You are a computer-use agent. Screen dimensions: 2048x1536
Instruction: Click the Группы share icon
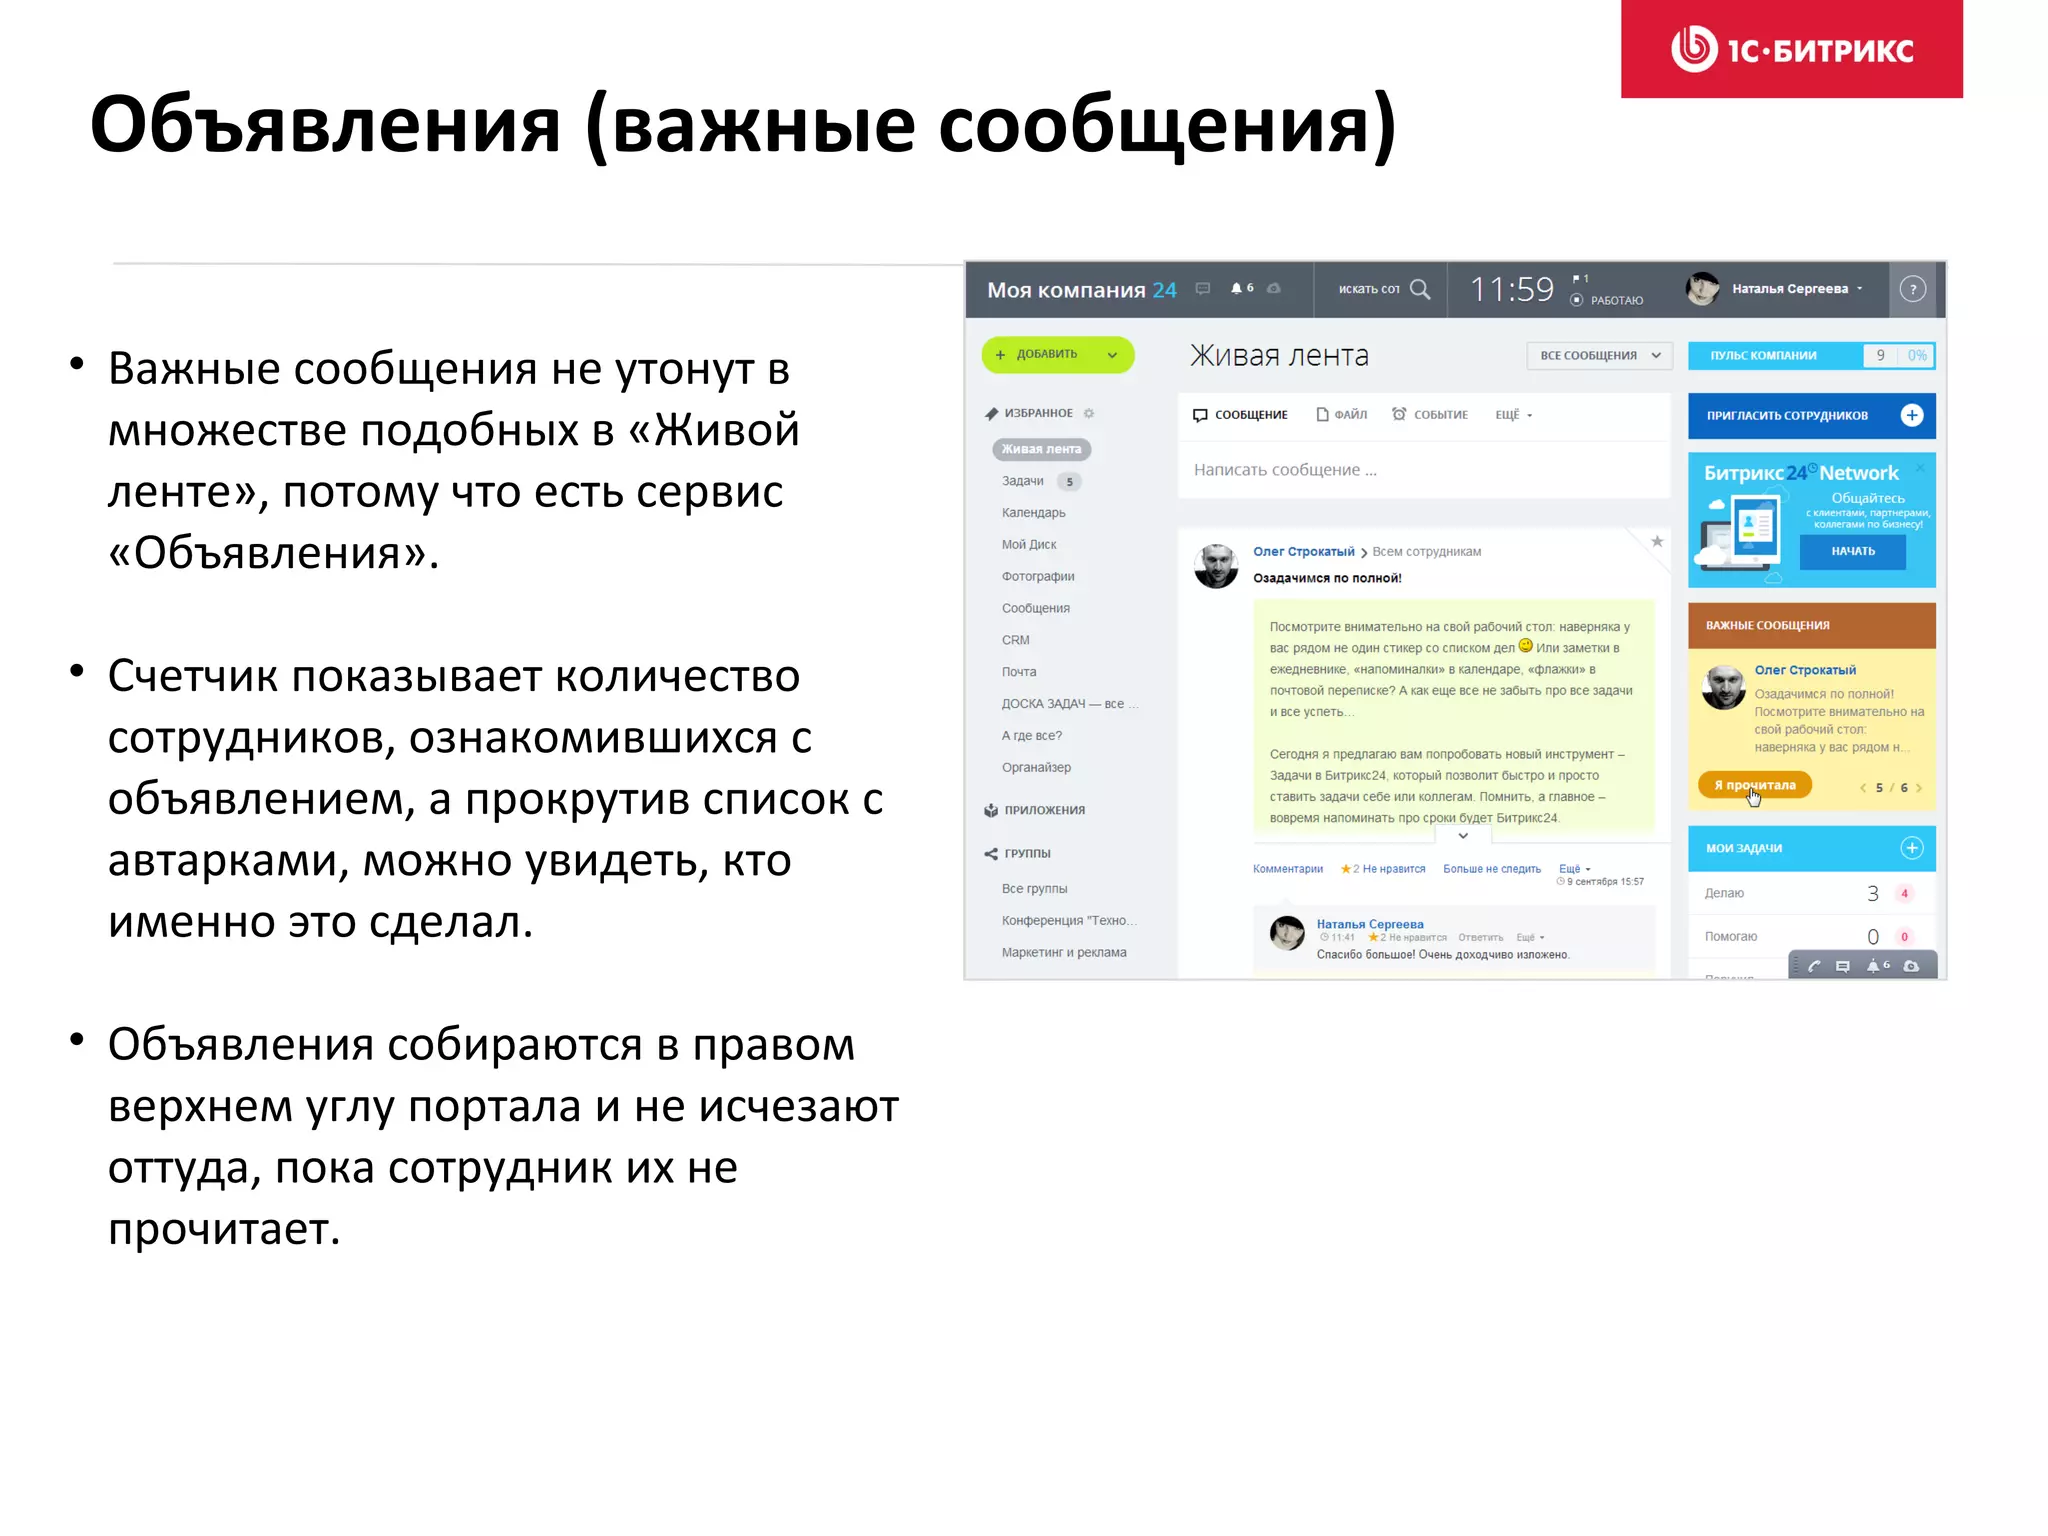pos(991,853)
